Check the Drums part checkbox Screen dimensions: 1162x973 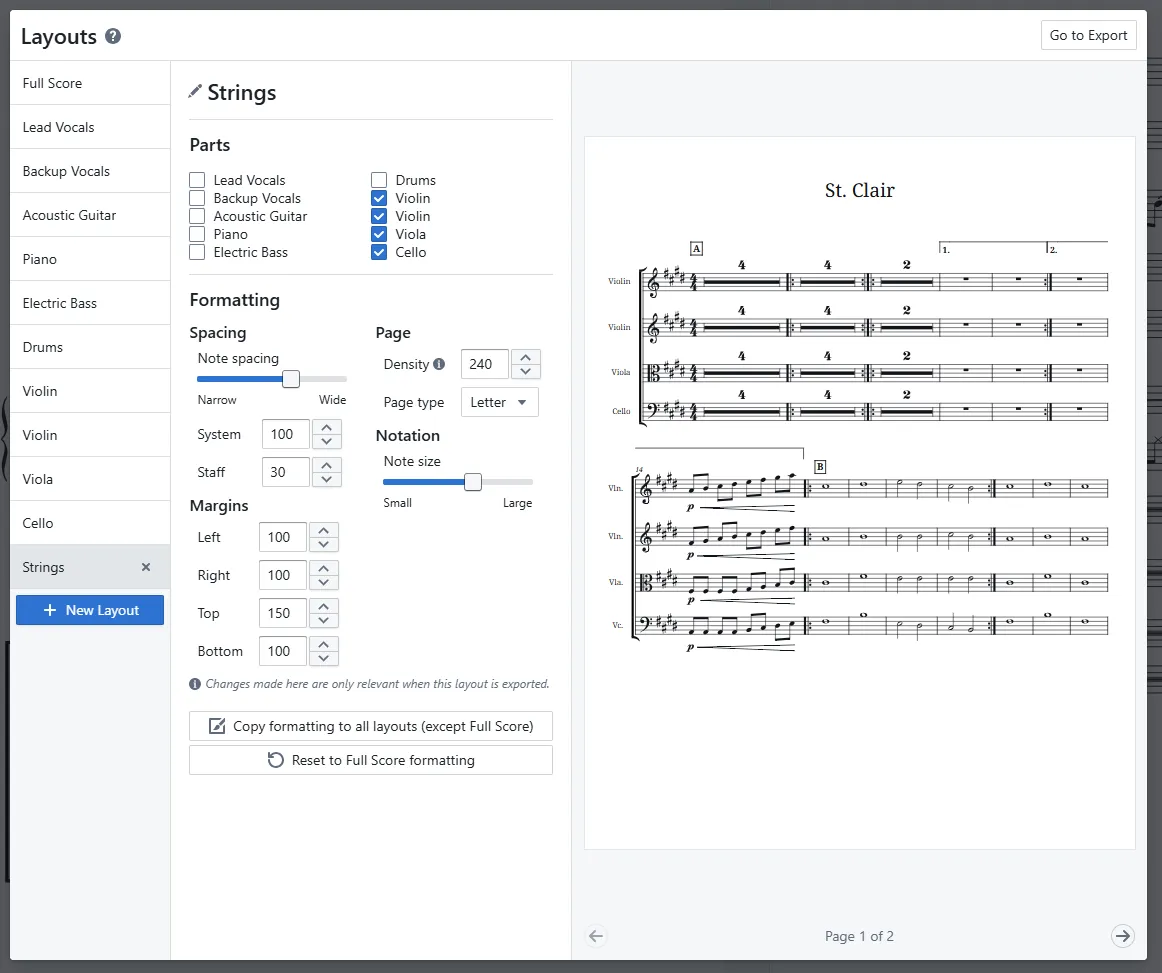click(x=378, y=180)
